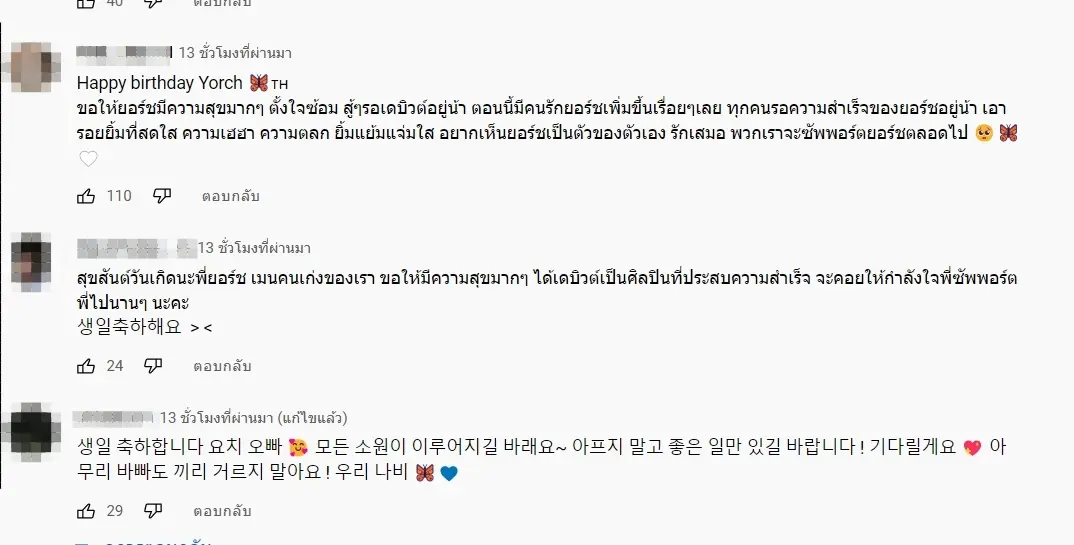This screenshot has width=1074, height=545.
Task: Like the comment with 24 likes
Action: (x=87, y=366)
